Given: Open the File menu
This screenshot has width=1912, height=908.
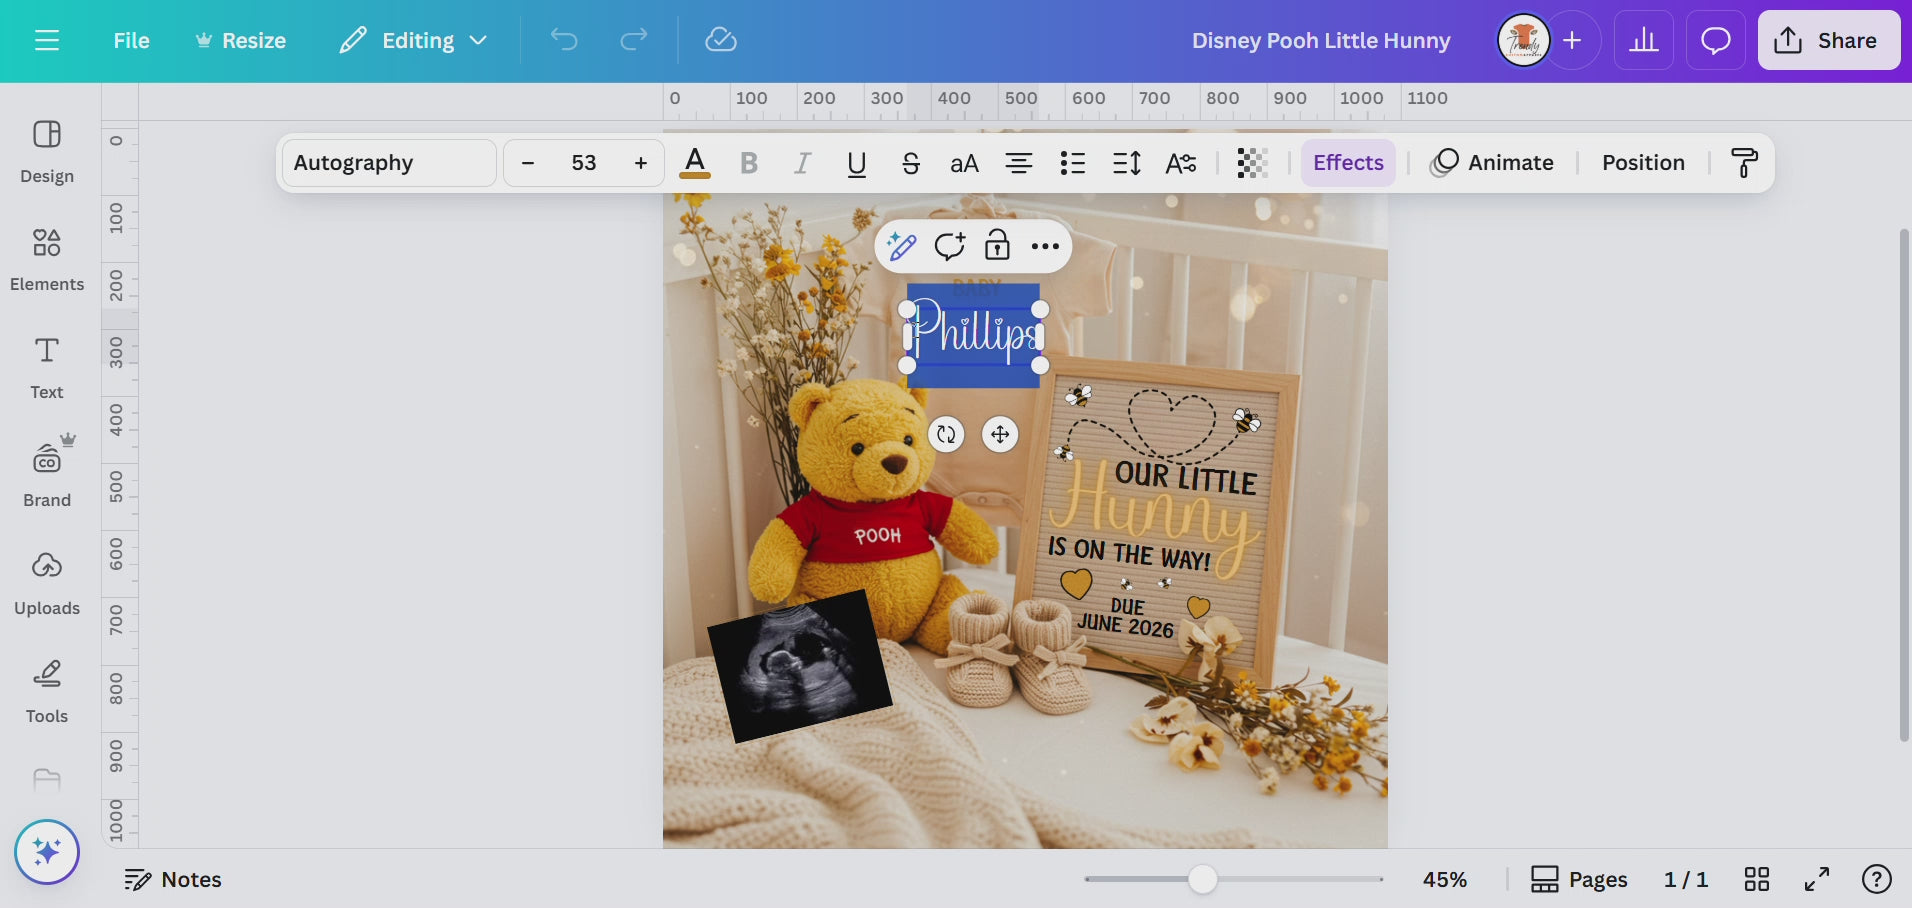Looking at the screenshot, I should (x=131, y=41).
